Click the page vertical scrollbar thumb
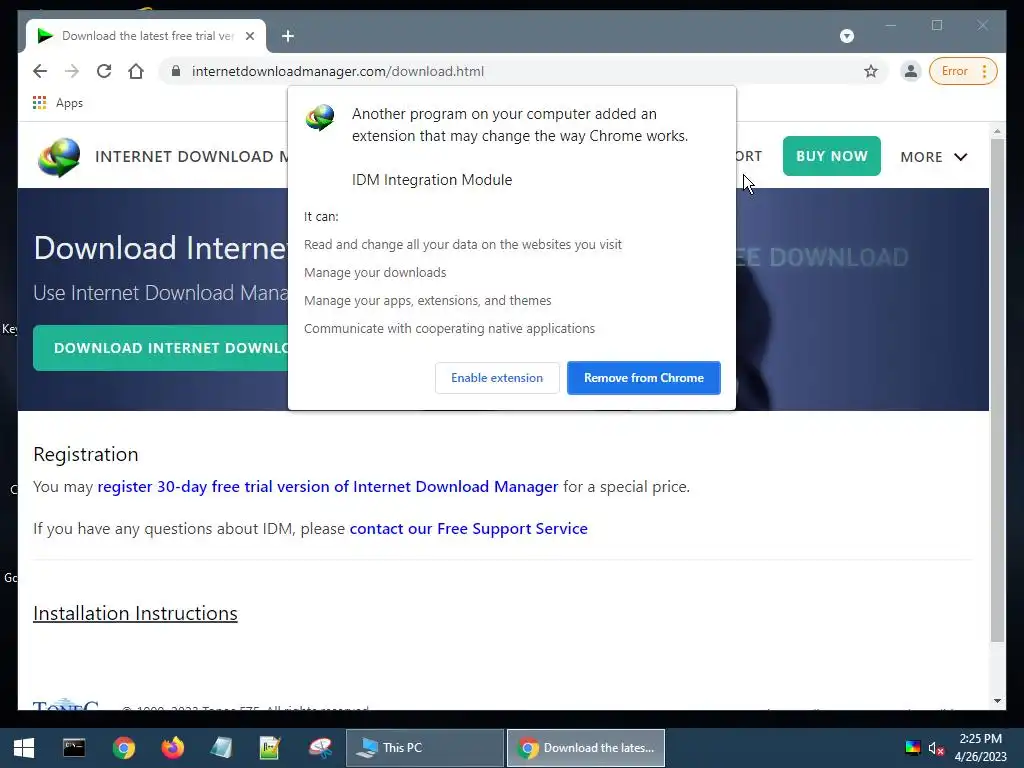This screenshot has height=768, width=1024. click(x=997, y=390)
